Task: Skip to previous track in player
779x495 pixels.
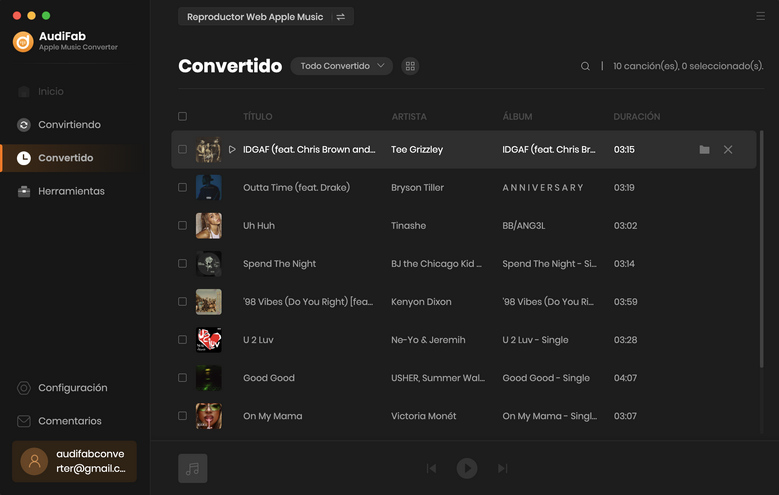Action: pos(431,468)
